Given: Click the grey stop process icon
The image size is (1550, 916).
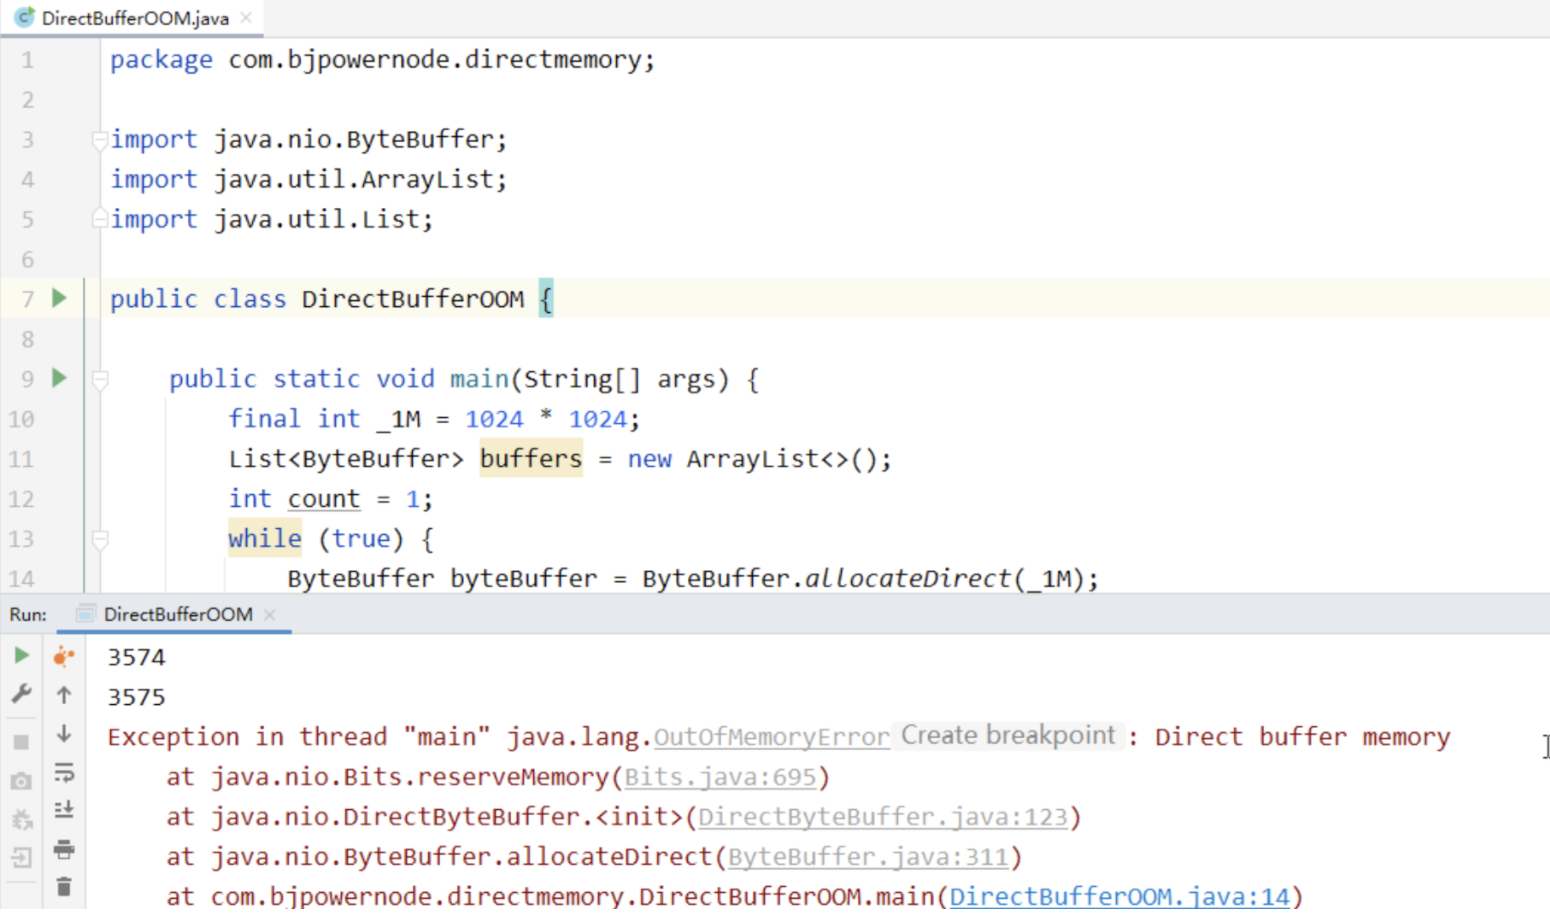Looking at the screenshot, I should [x=21, y=742].
